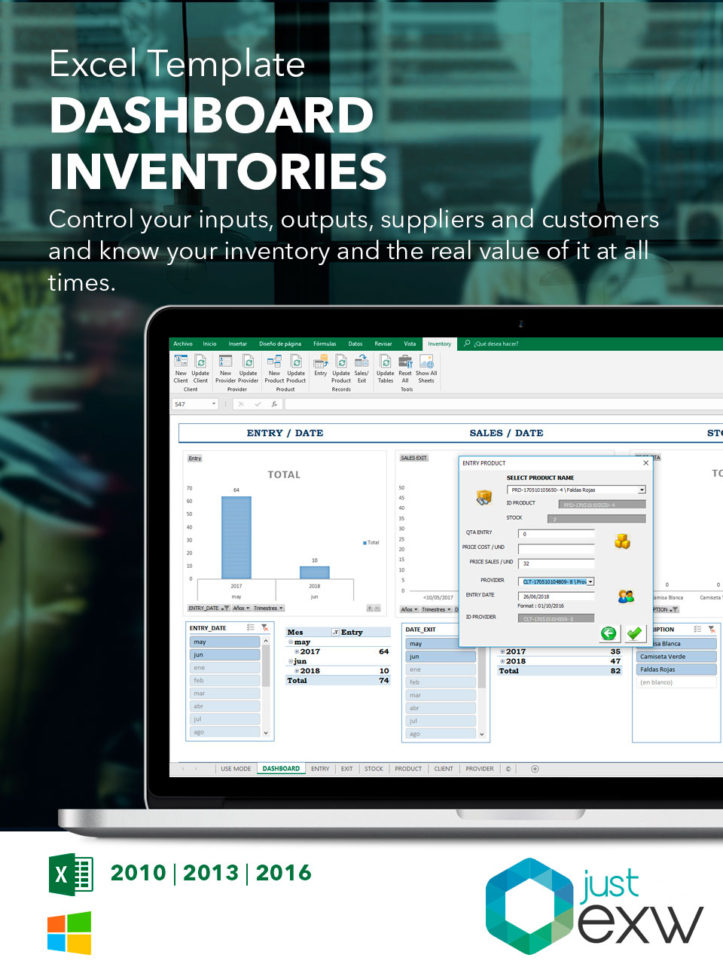Click the green checkmark confirm button
723x970 pixels.
tap(634, 633)
